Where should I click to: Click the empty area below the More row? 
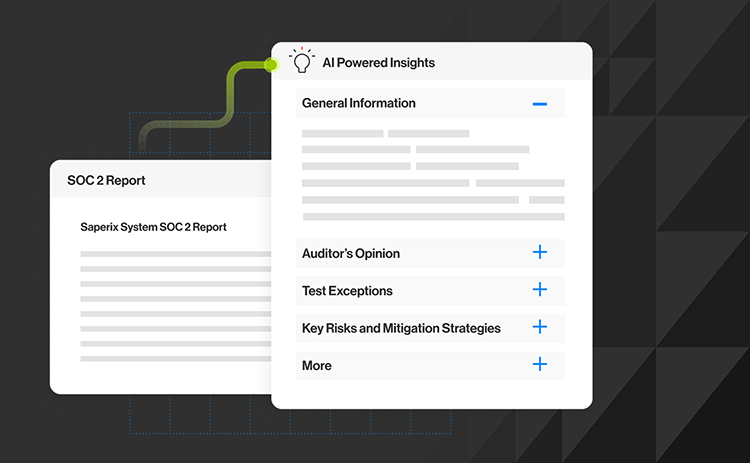432,394
